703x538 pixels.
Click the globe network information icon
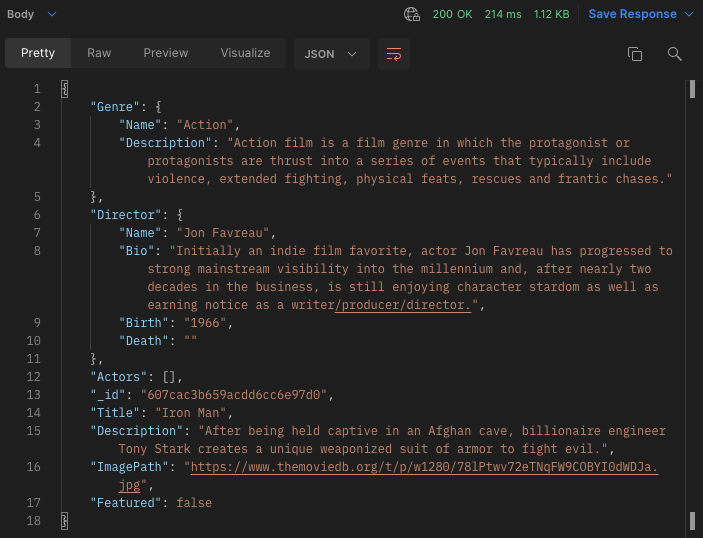click(x=411, y=14)
